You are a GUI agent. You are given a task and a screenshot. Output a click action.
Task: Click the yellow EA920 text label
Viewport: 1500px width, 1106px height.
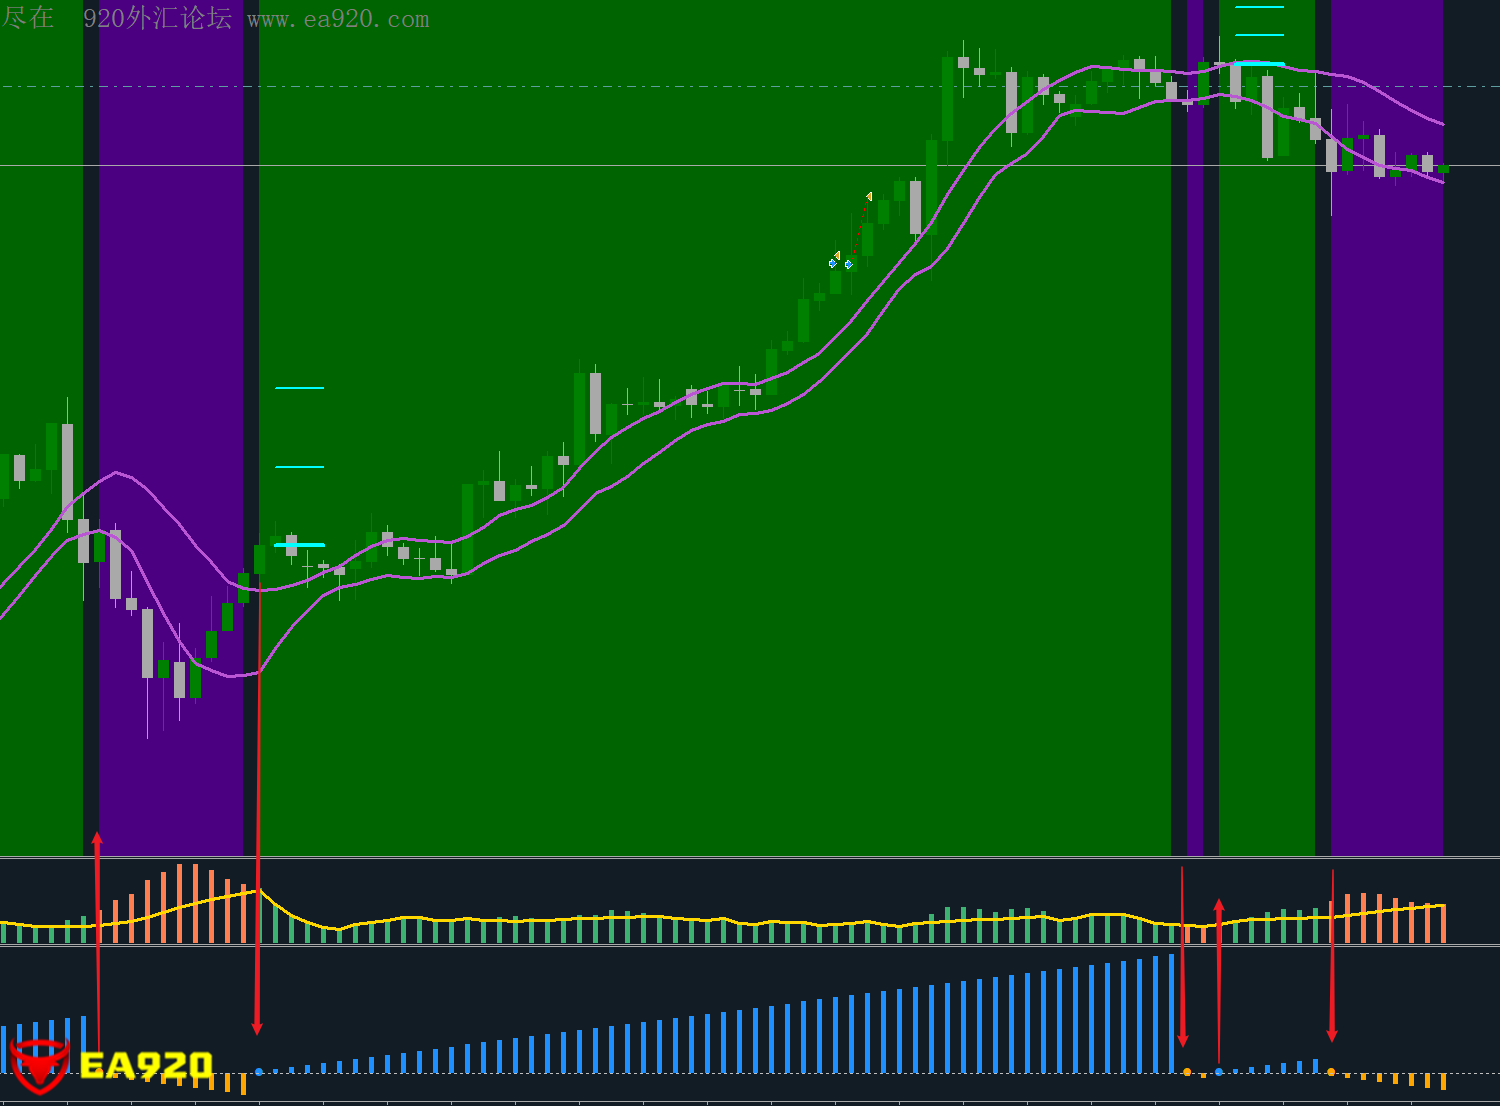[146, 1066]
